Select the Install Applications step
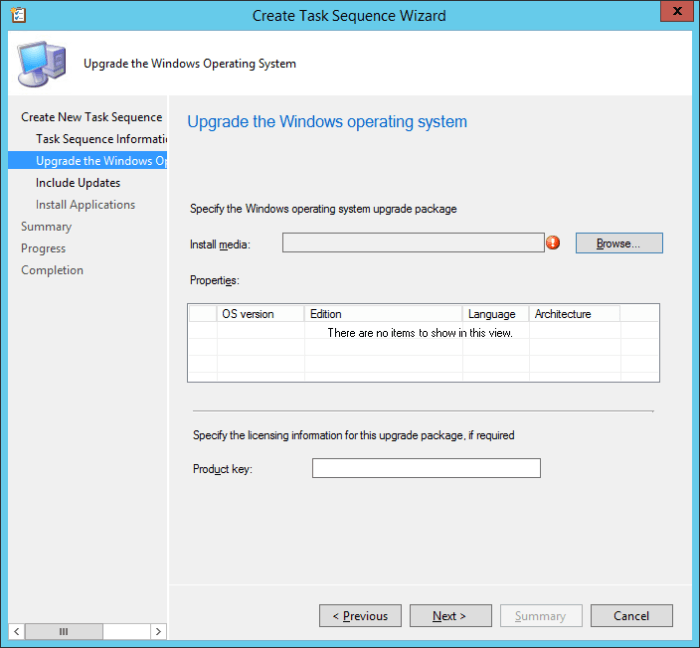The height and width of the screenshot is (648, 700). pyautogui.click(x=85, y=204)
